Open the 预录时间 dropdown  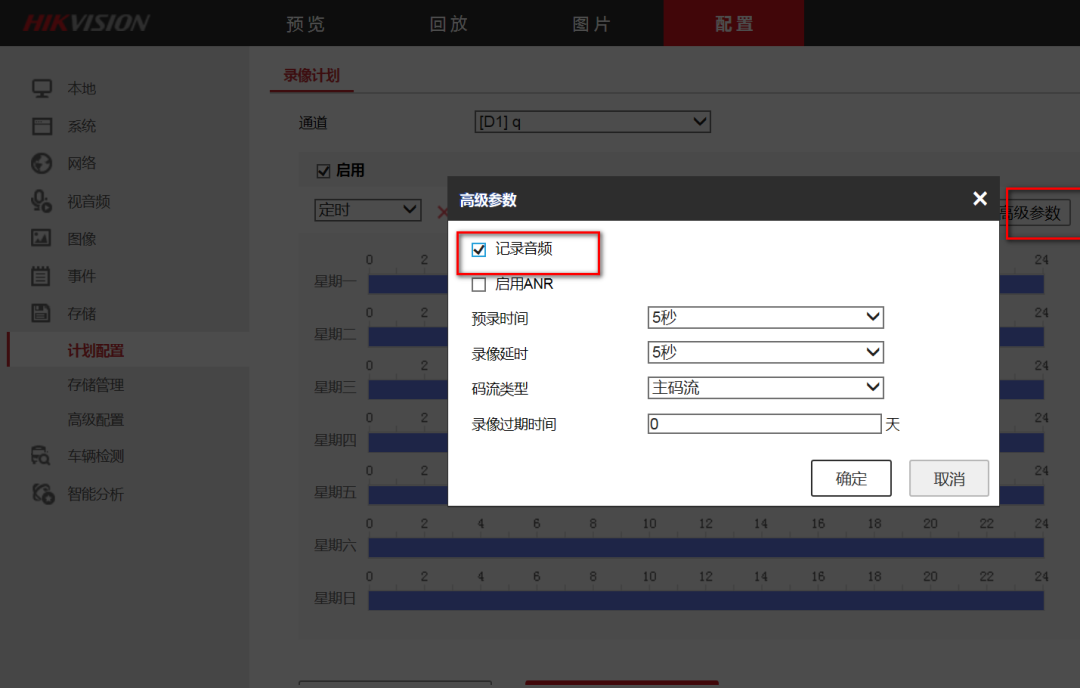765,317
